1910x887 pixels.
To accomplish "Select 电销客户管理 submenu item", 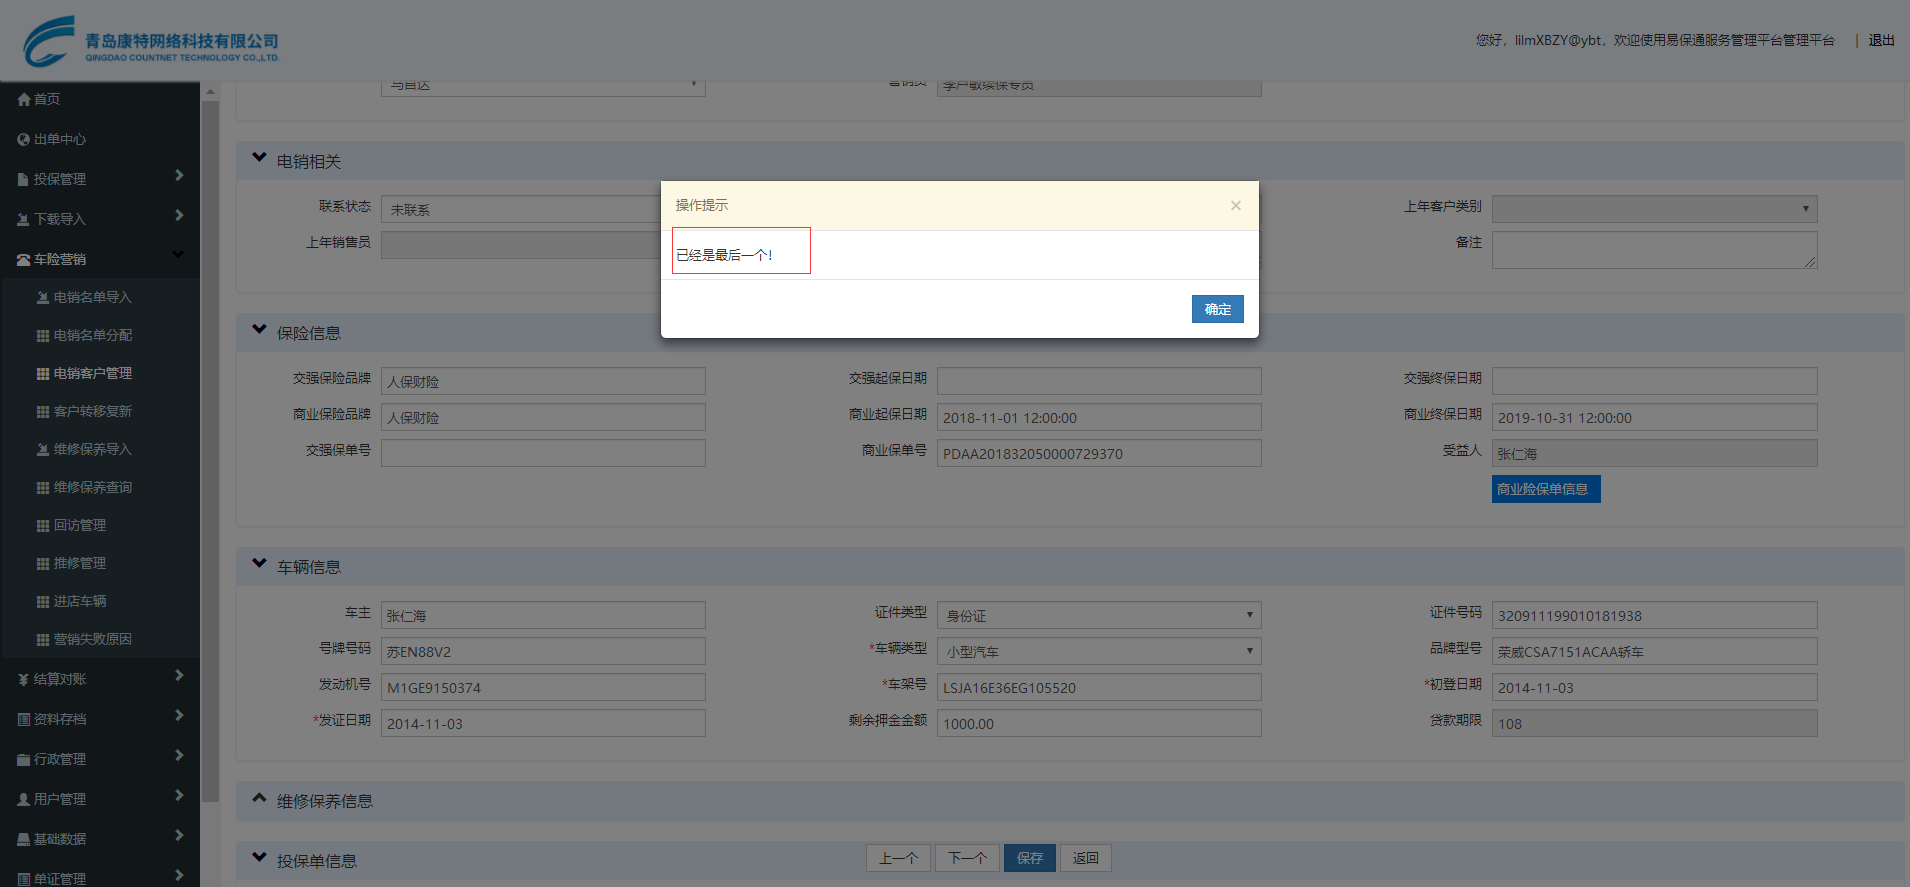I will tap(93, 373).
